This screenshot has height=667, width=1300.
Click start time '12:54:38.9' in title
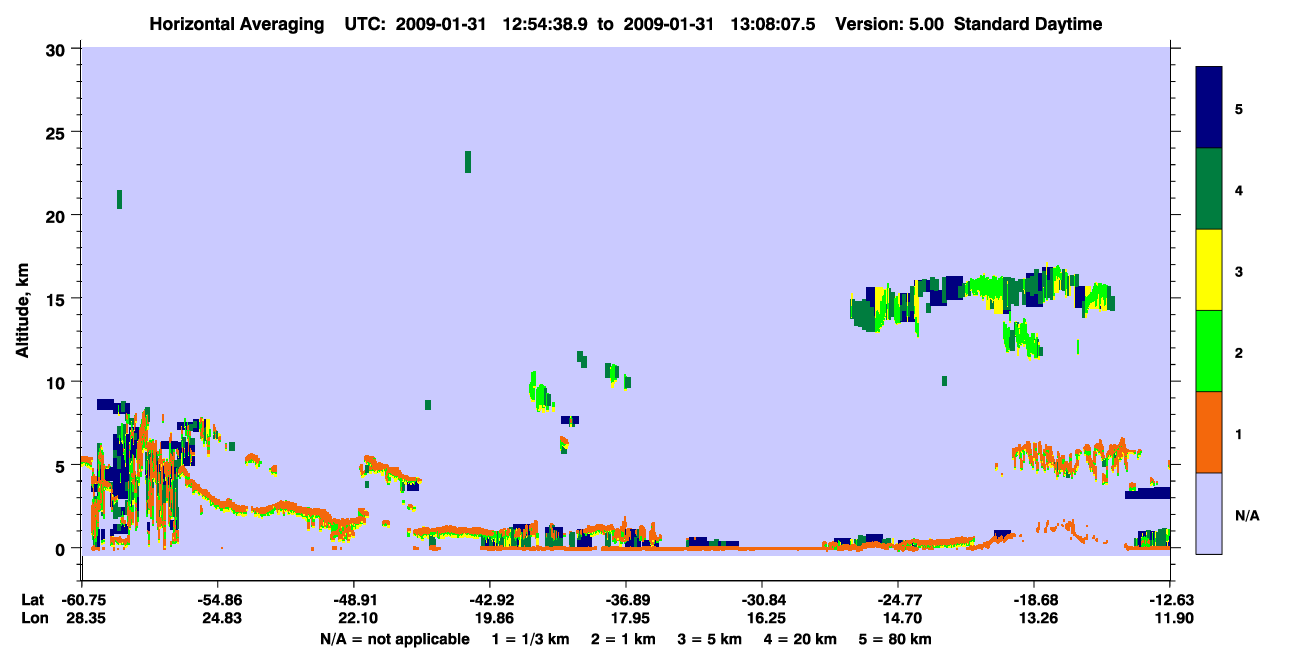tap(546, 24)
